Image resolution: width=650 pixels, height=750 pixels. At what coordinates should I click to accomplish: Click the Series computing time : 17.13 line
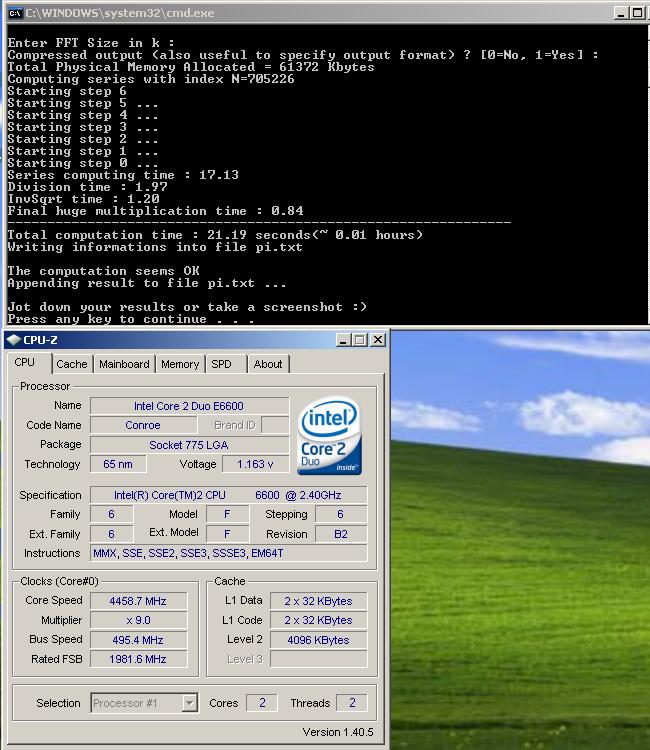tap(123, 175)
